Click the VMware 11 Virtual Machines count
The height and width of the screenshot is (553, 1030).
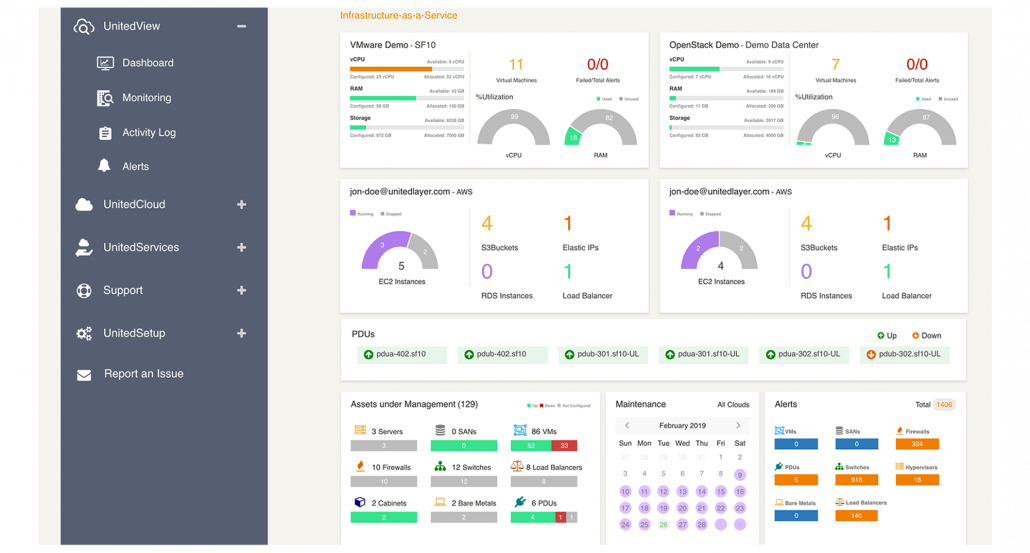click(x=516, y=64)
